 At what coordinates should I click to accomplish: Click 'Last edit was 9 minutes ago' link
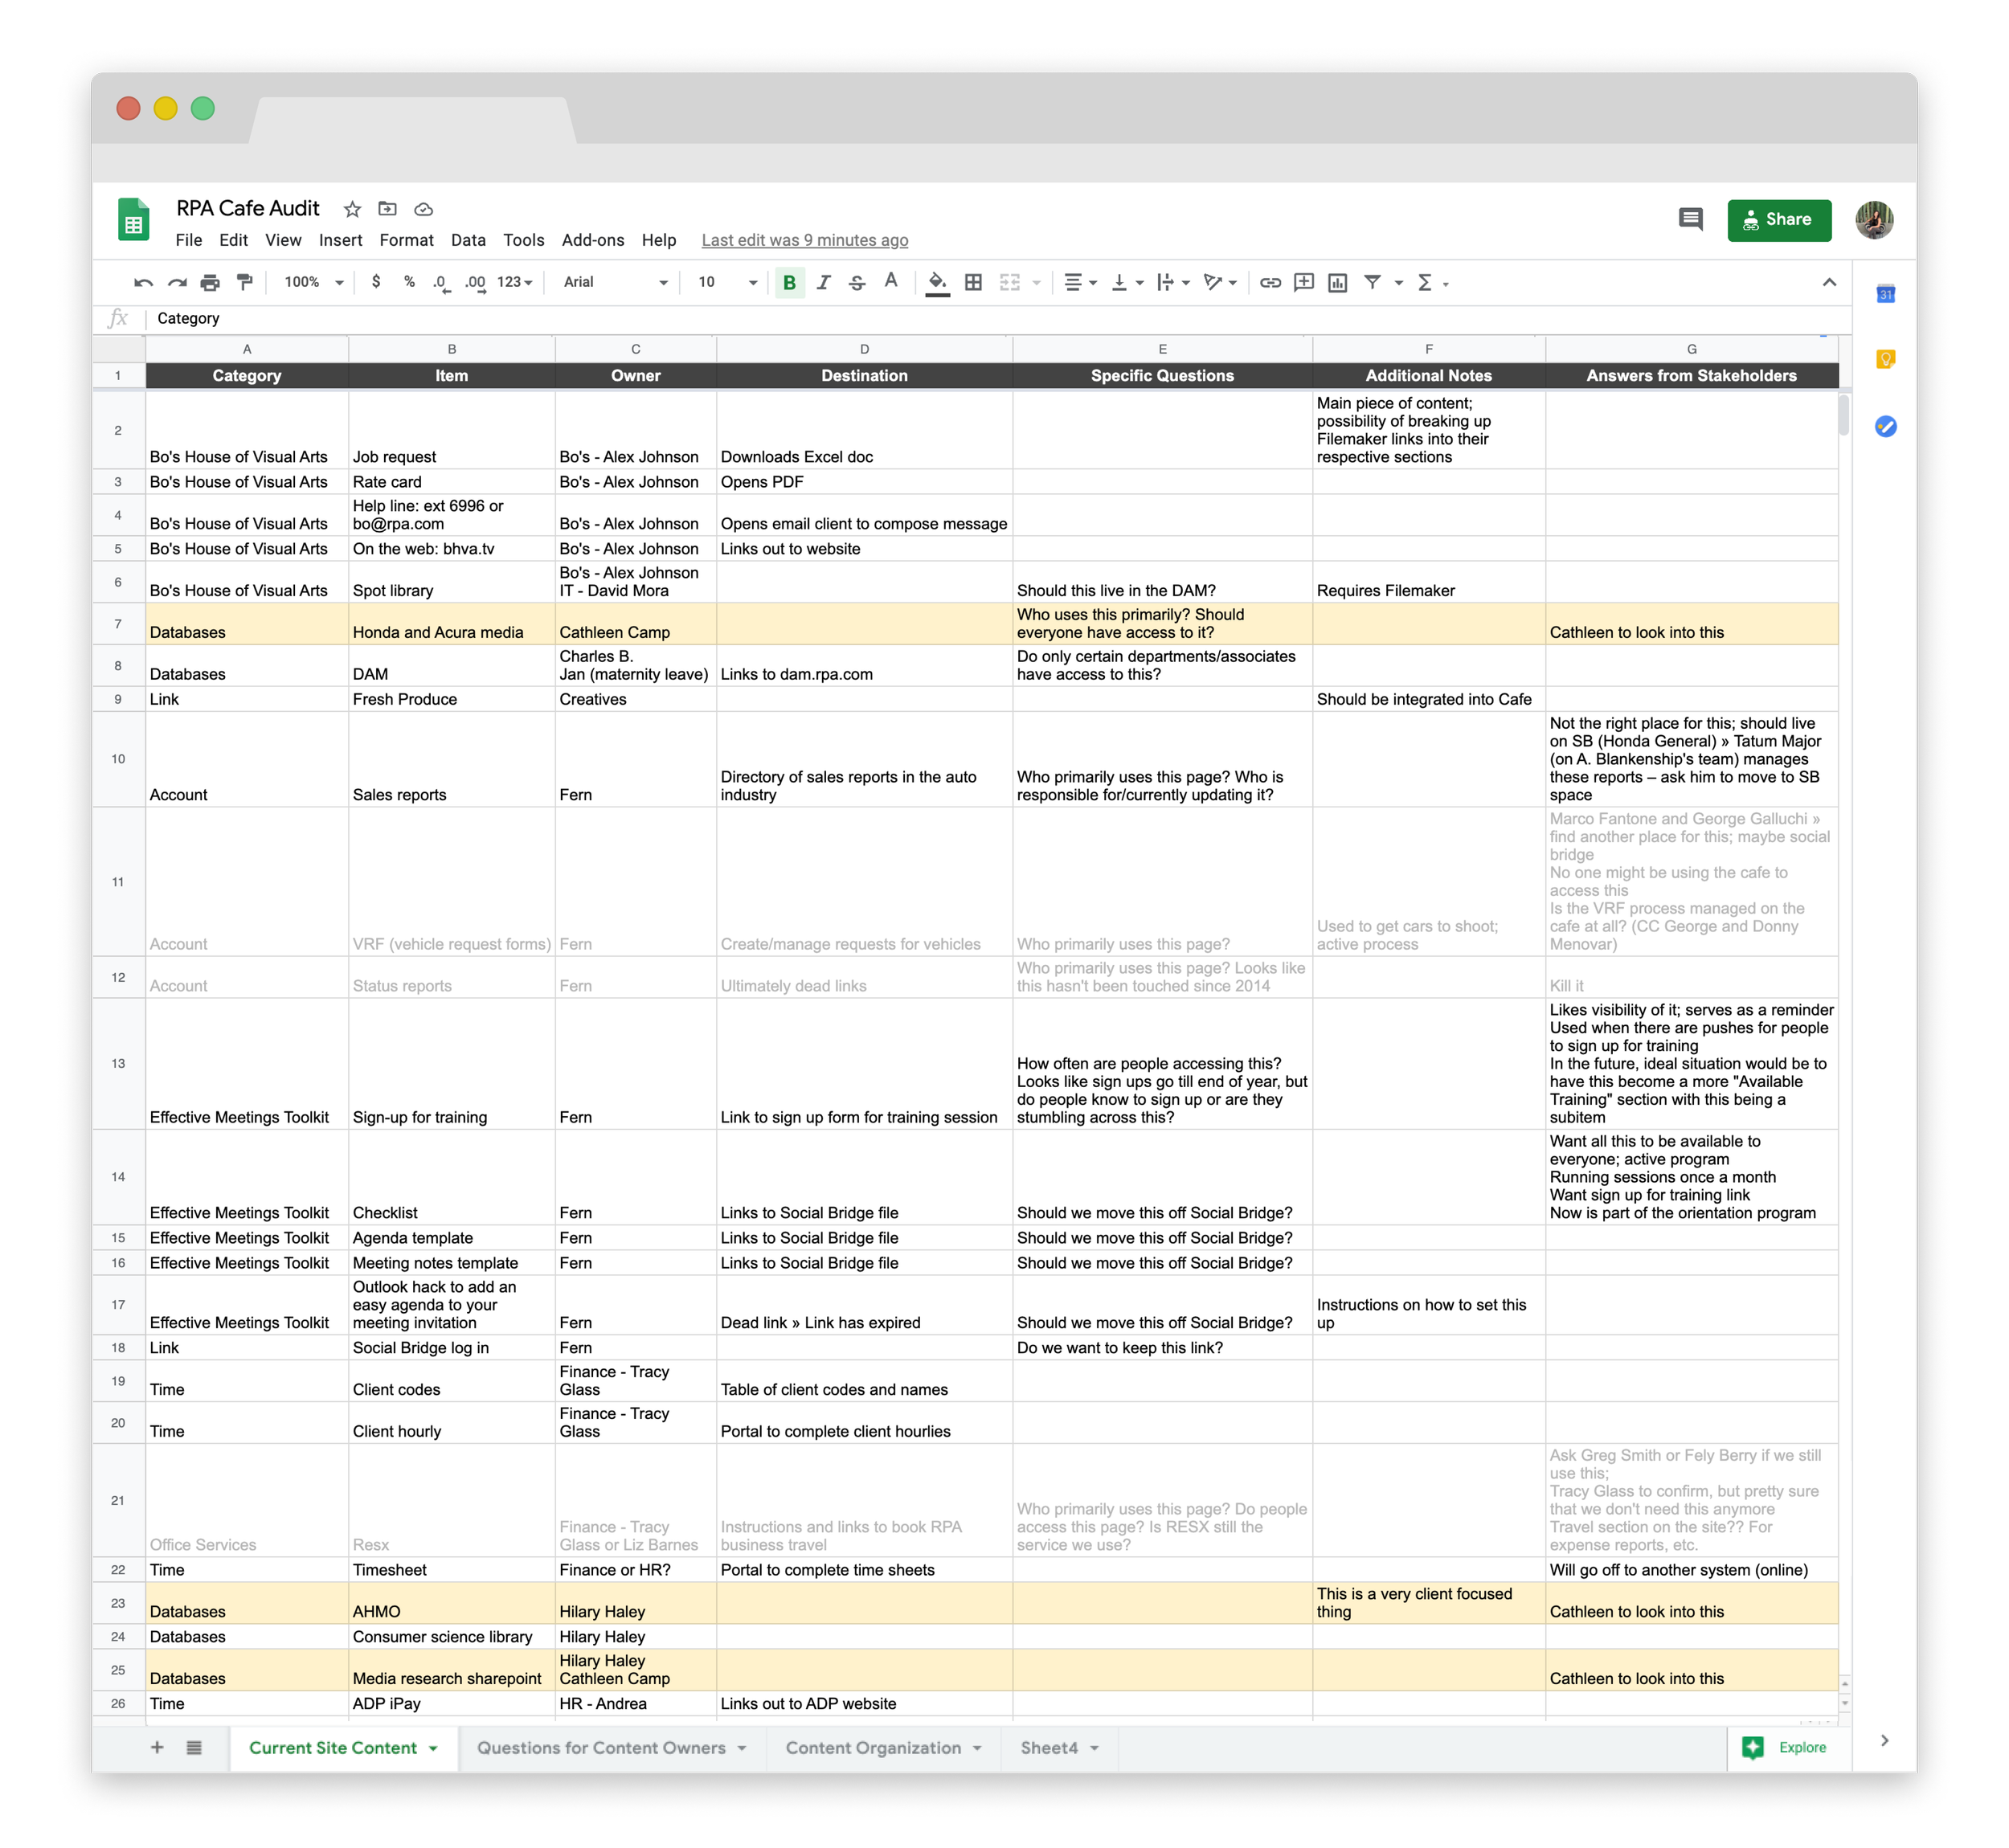805,240
